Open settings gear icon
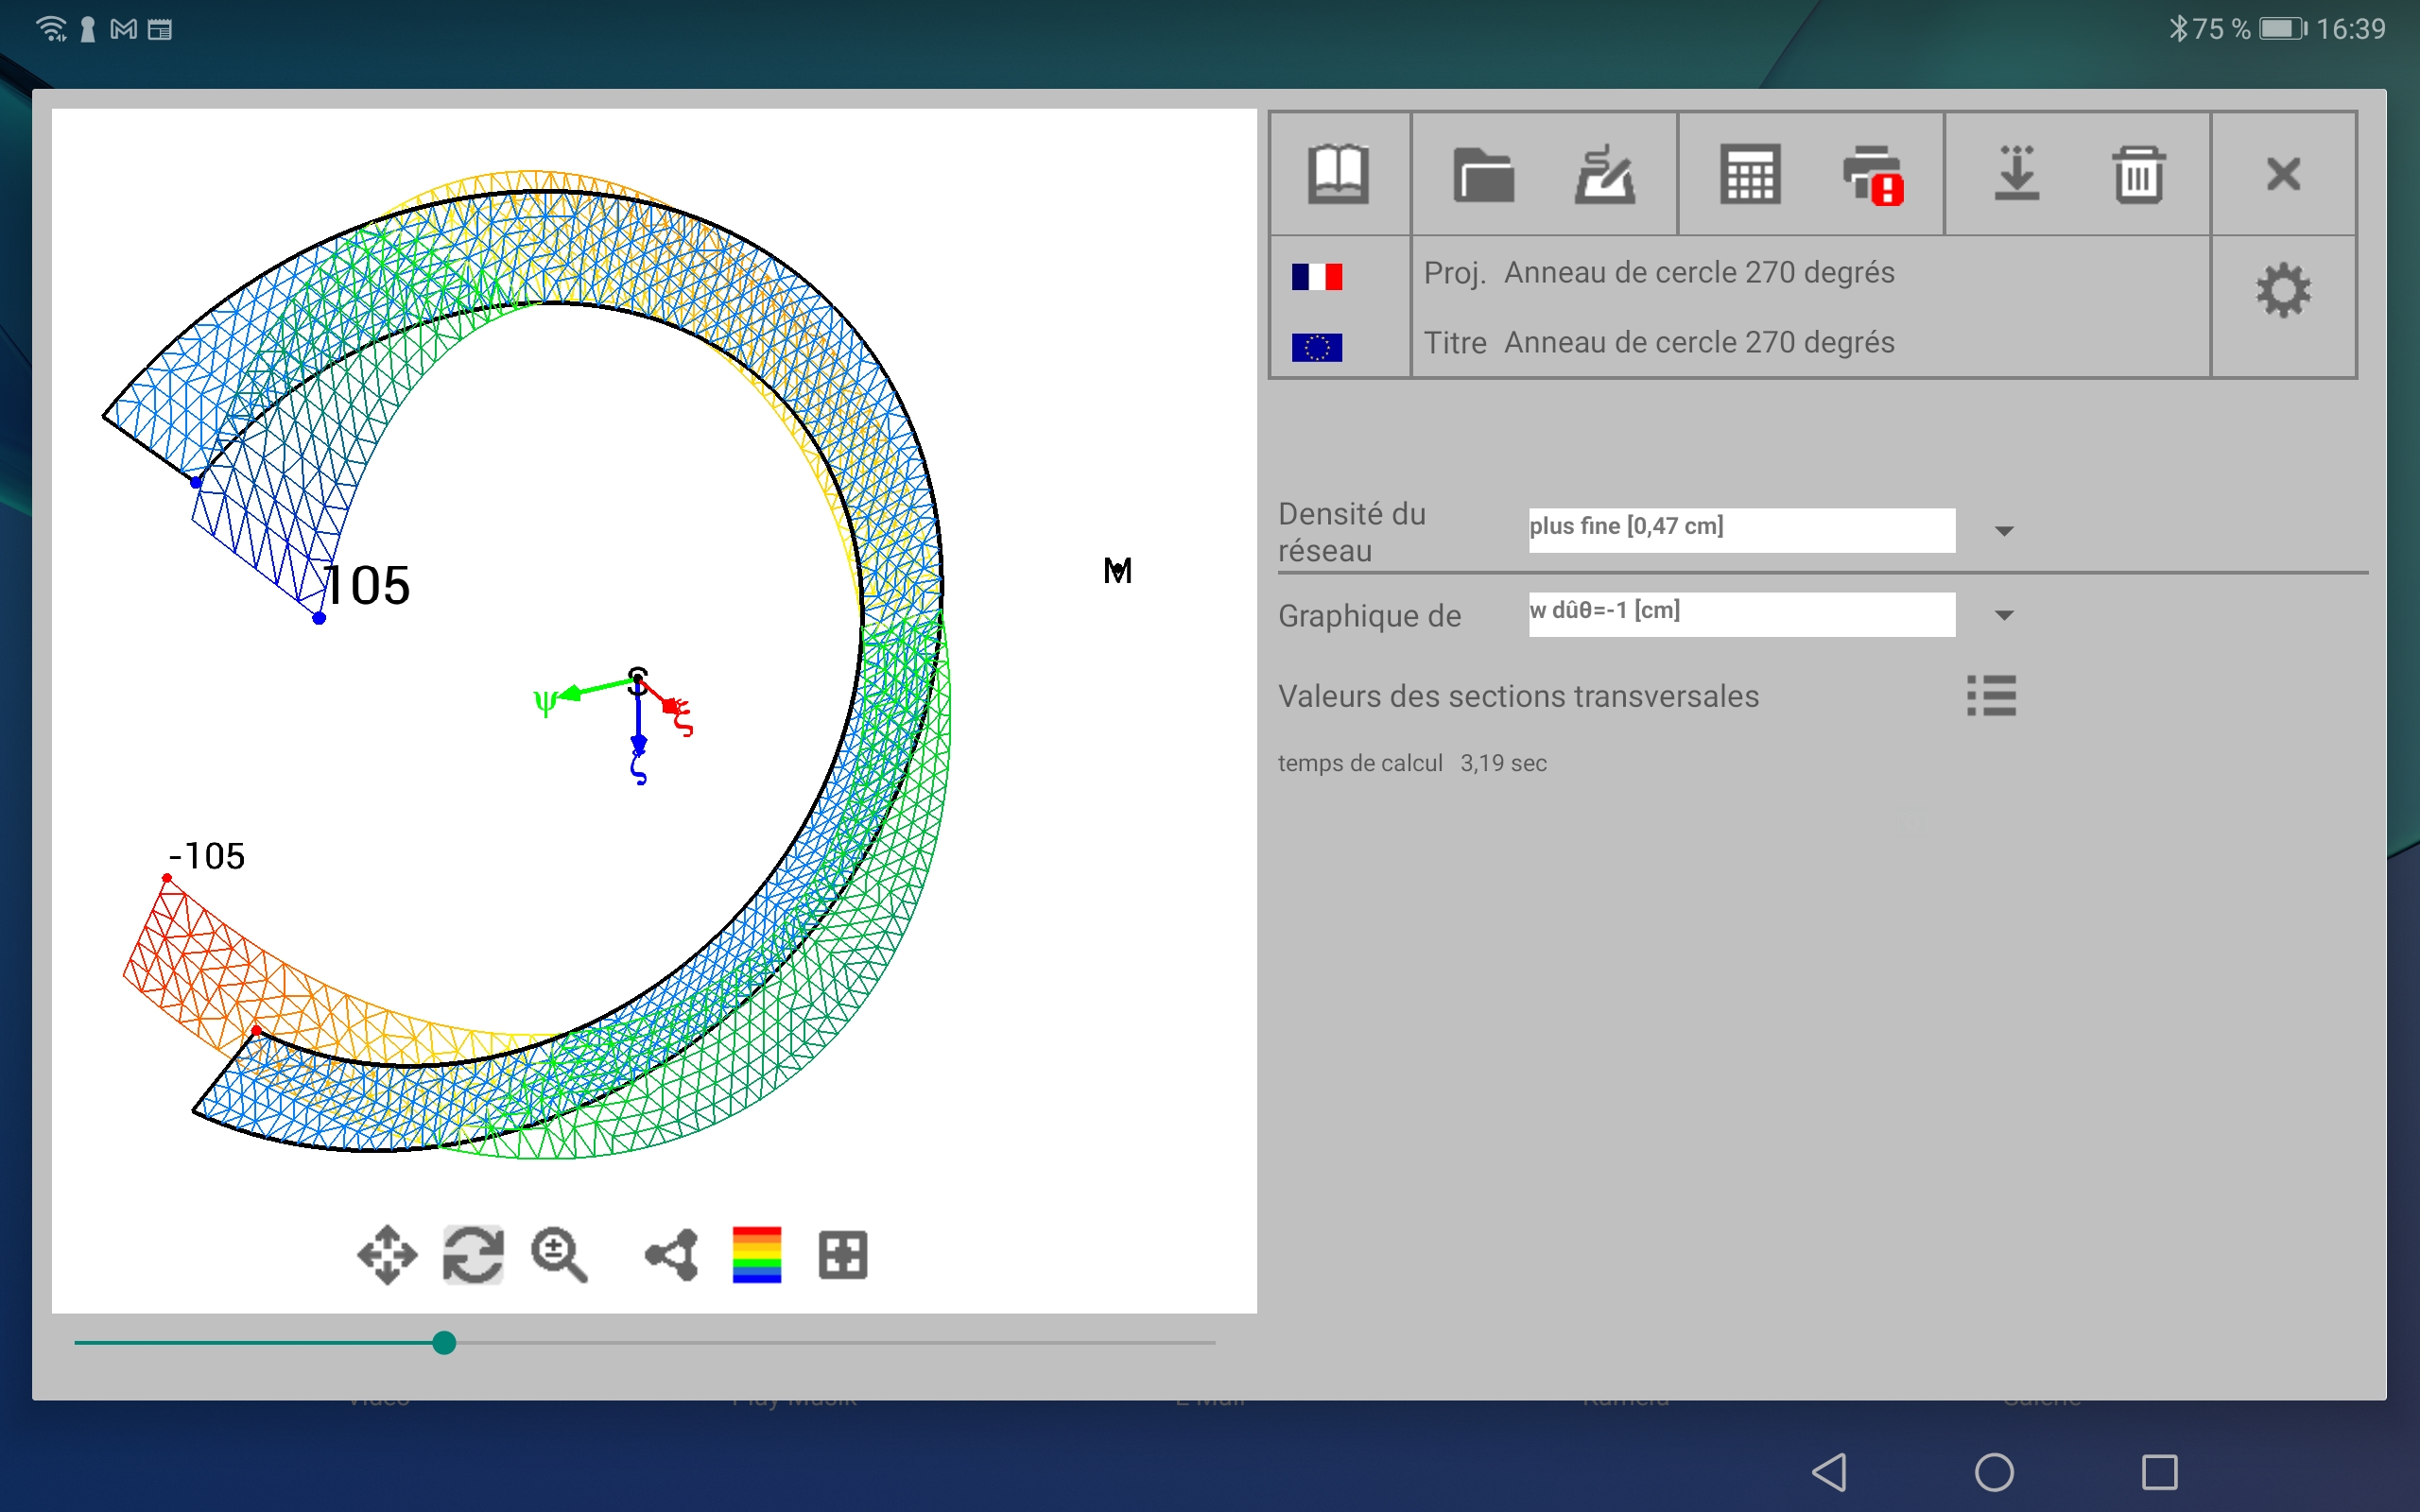The image size is (2420, 1512). pyautogui.click(x=2283, y=291)
